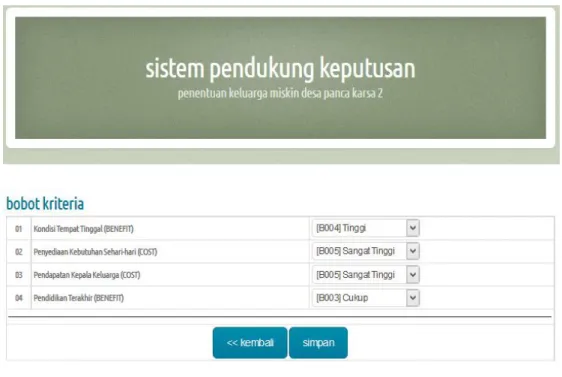
Task: Open the Kondisi Tempat Tinggal weight dropdown
Action: pos(366,228)
